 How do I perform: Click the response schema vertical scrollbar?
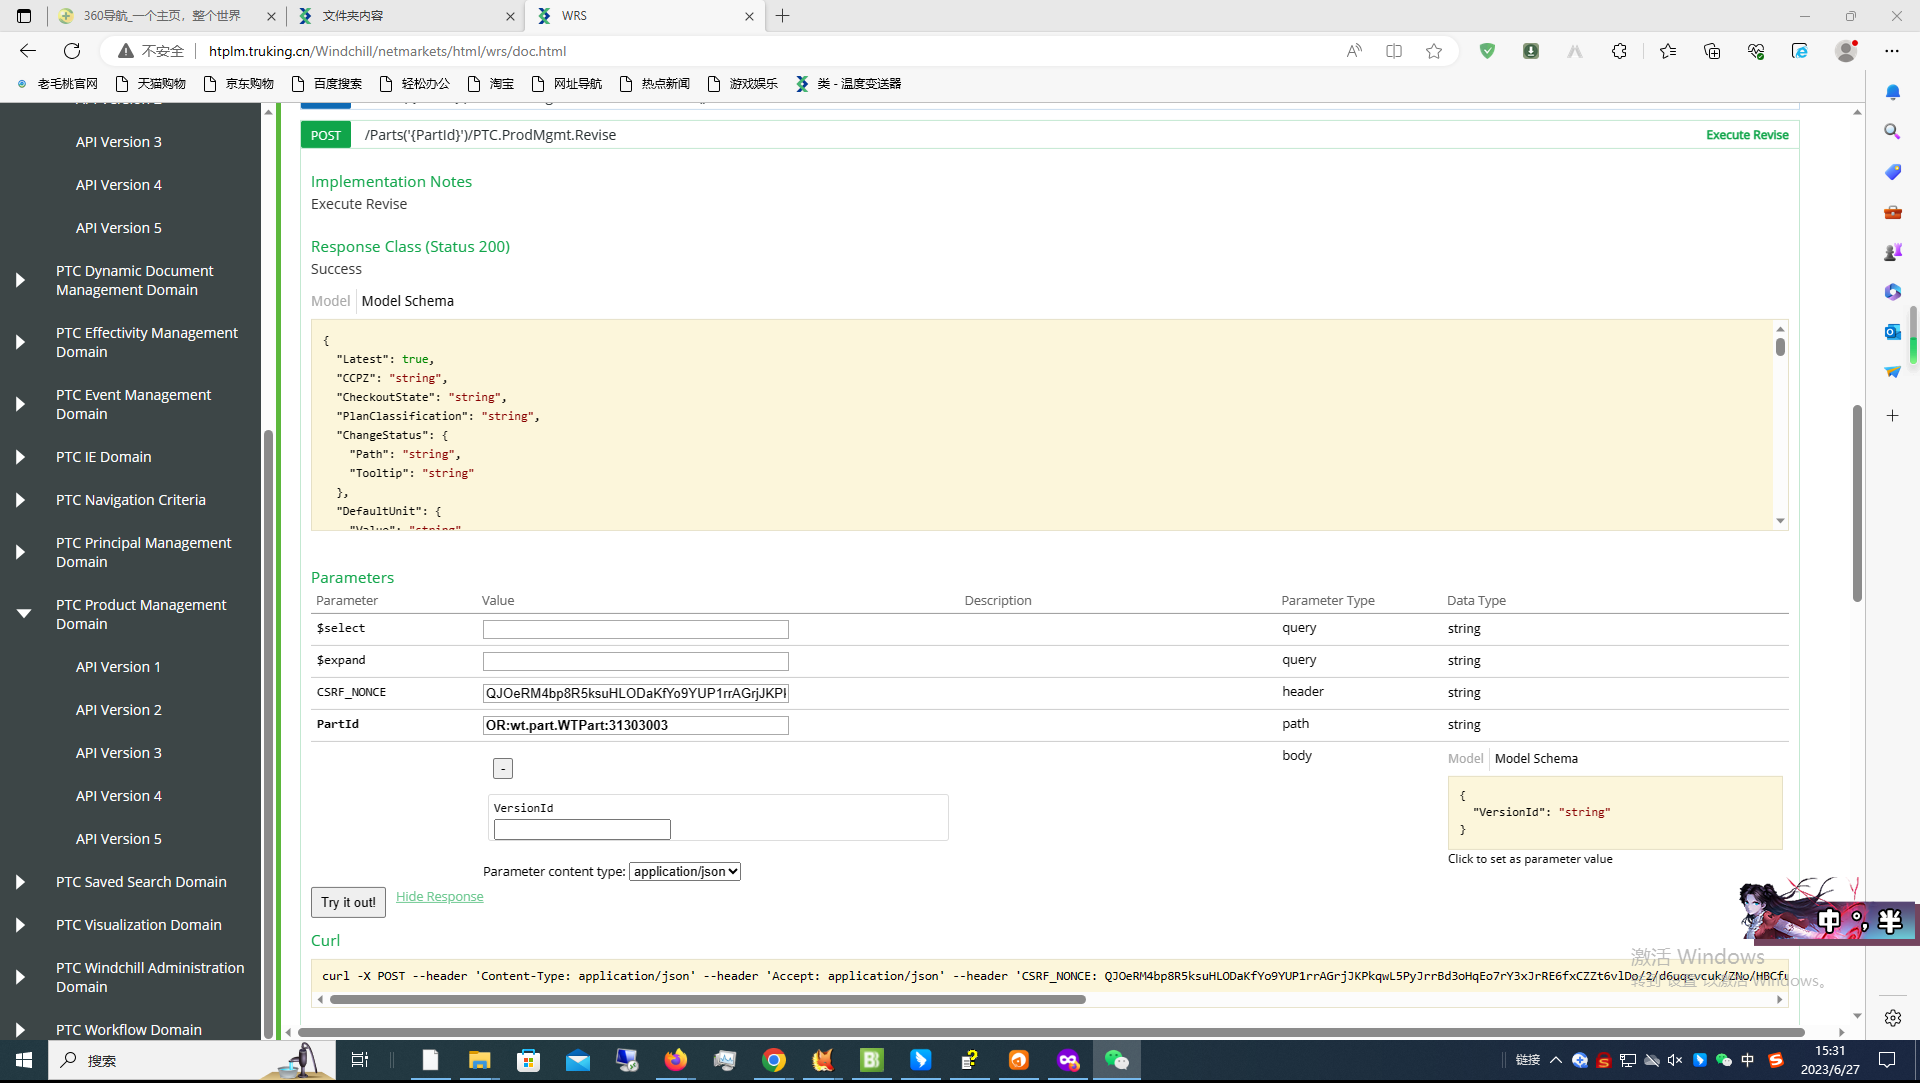tap(1780, 347)
